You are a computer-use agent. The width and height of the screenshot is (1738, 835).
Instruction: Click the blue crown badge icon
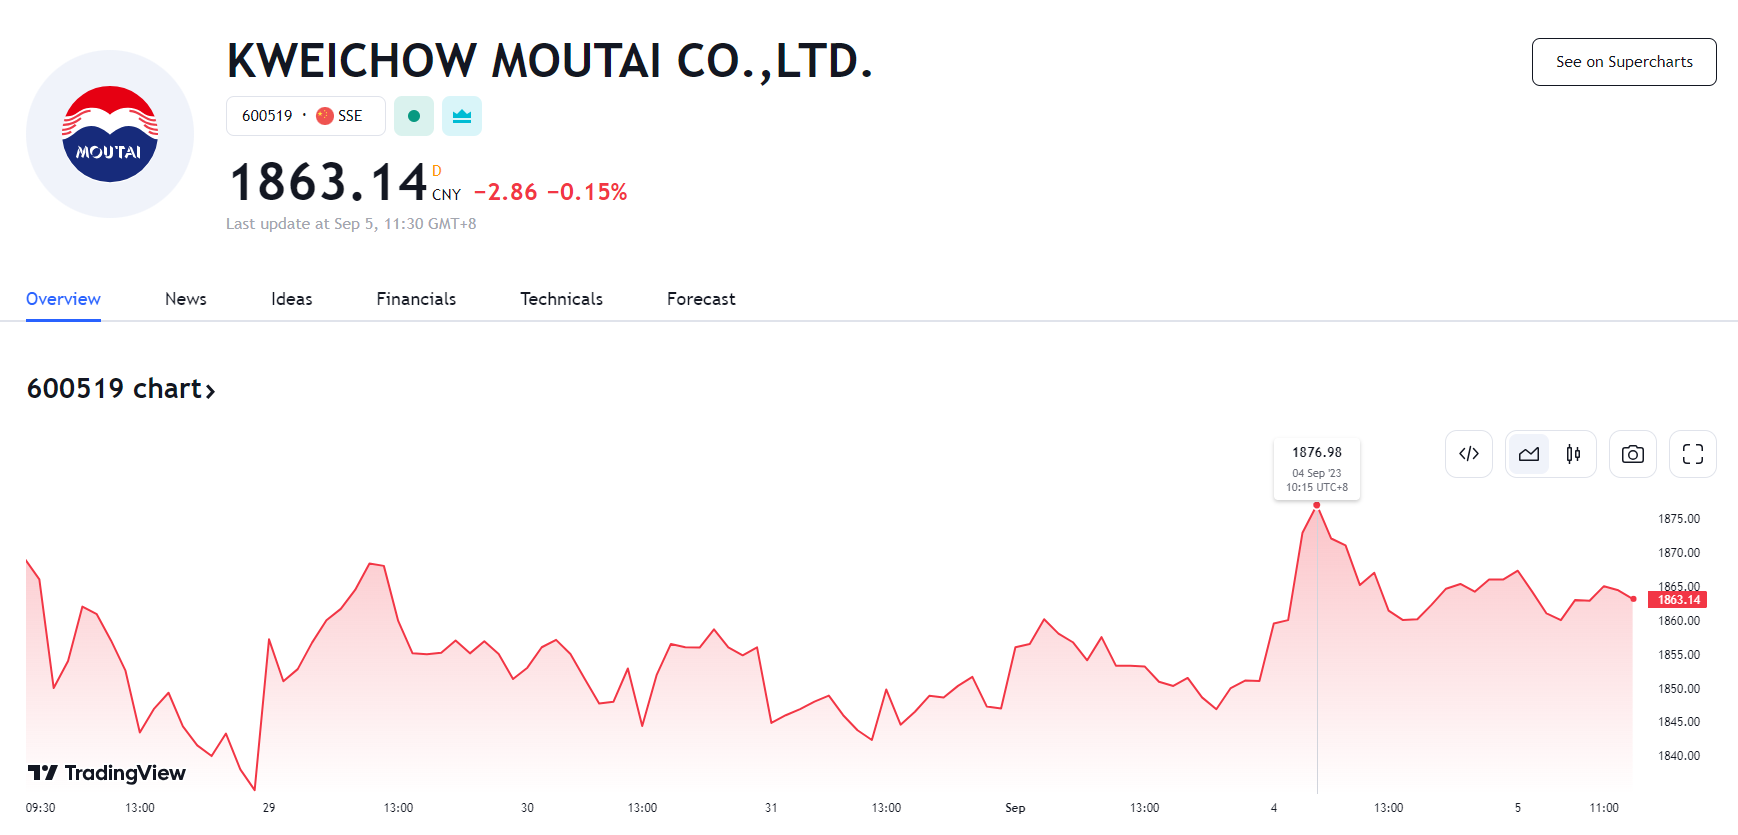[x=462, y=116]
